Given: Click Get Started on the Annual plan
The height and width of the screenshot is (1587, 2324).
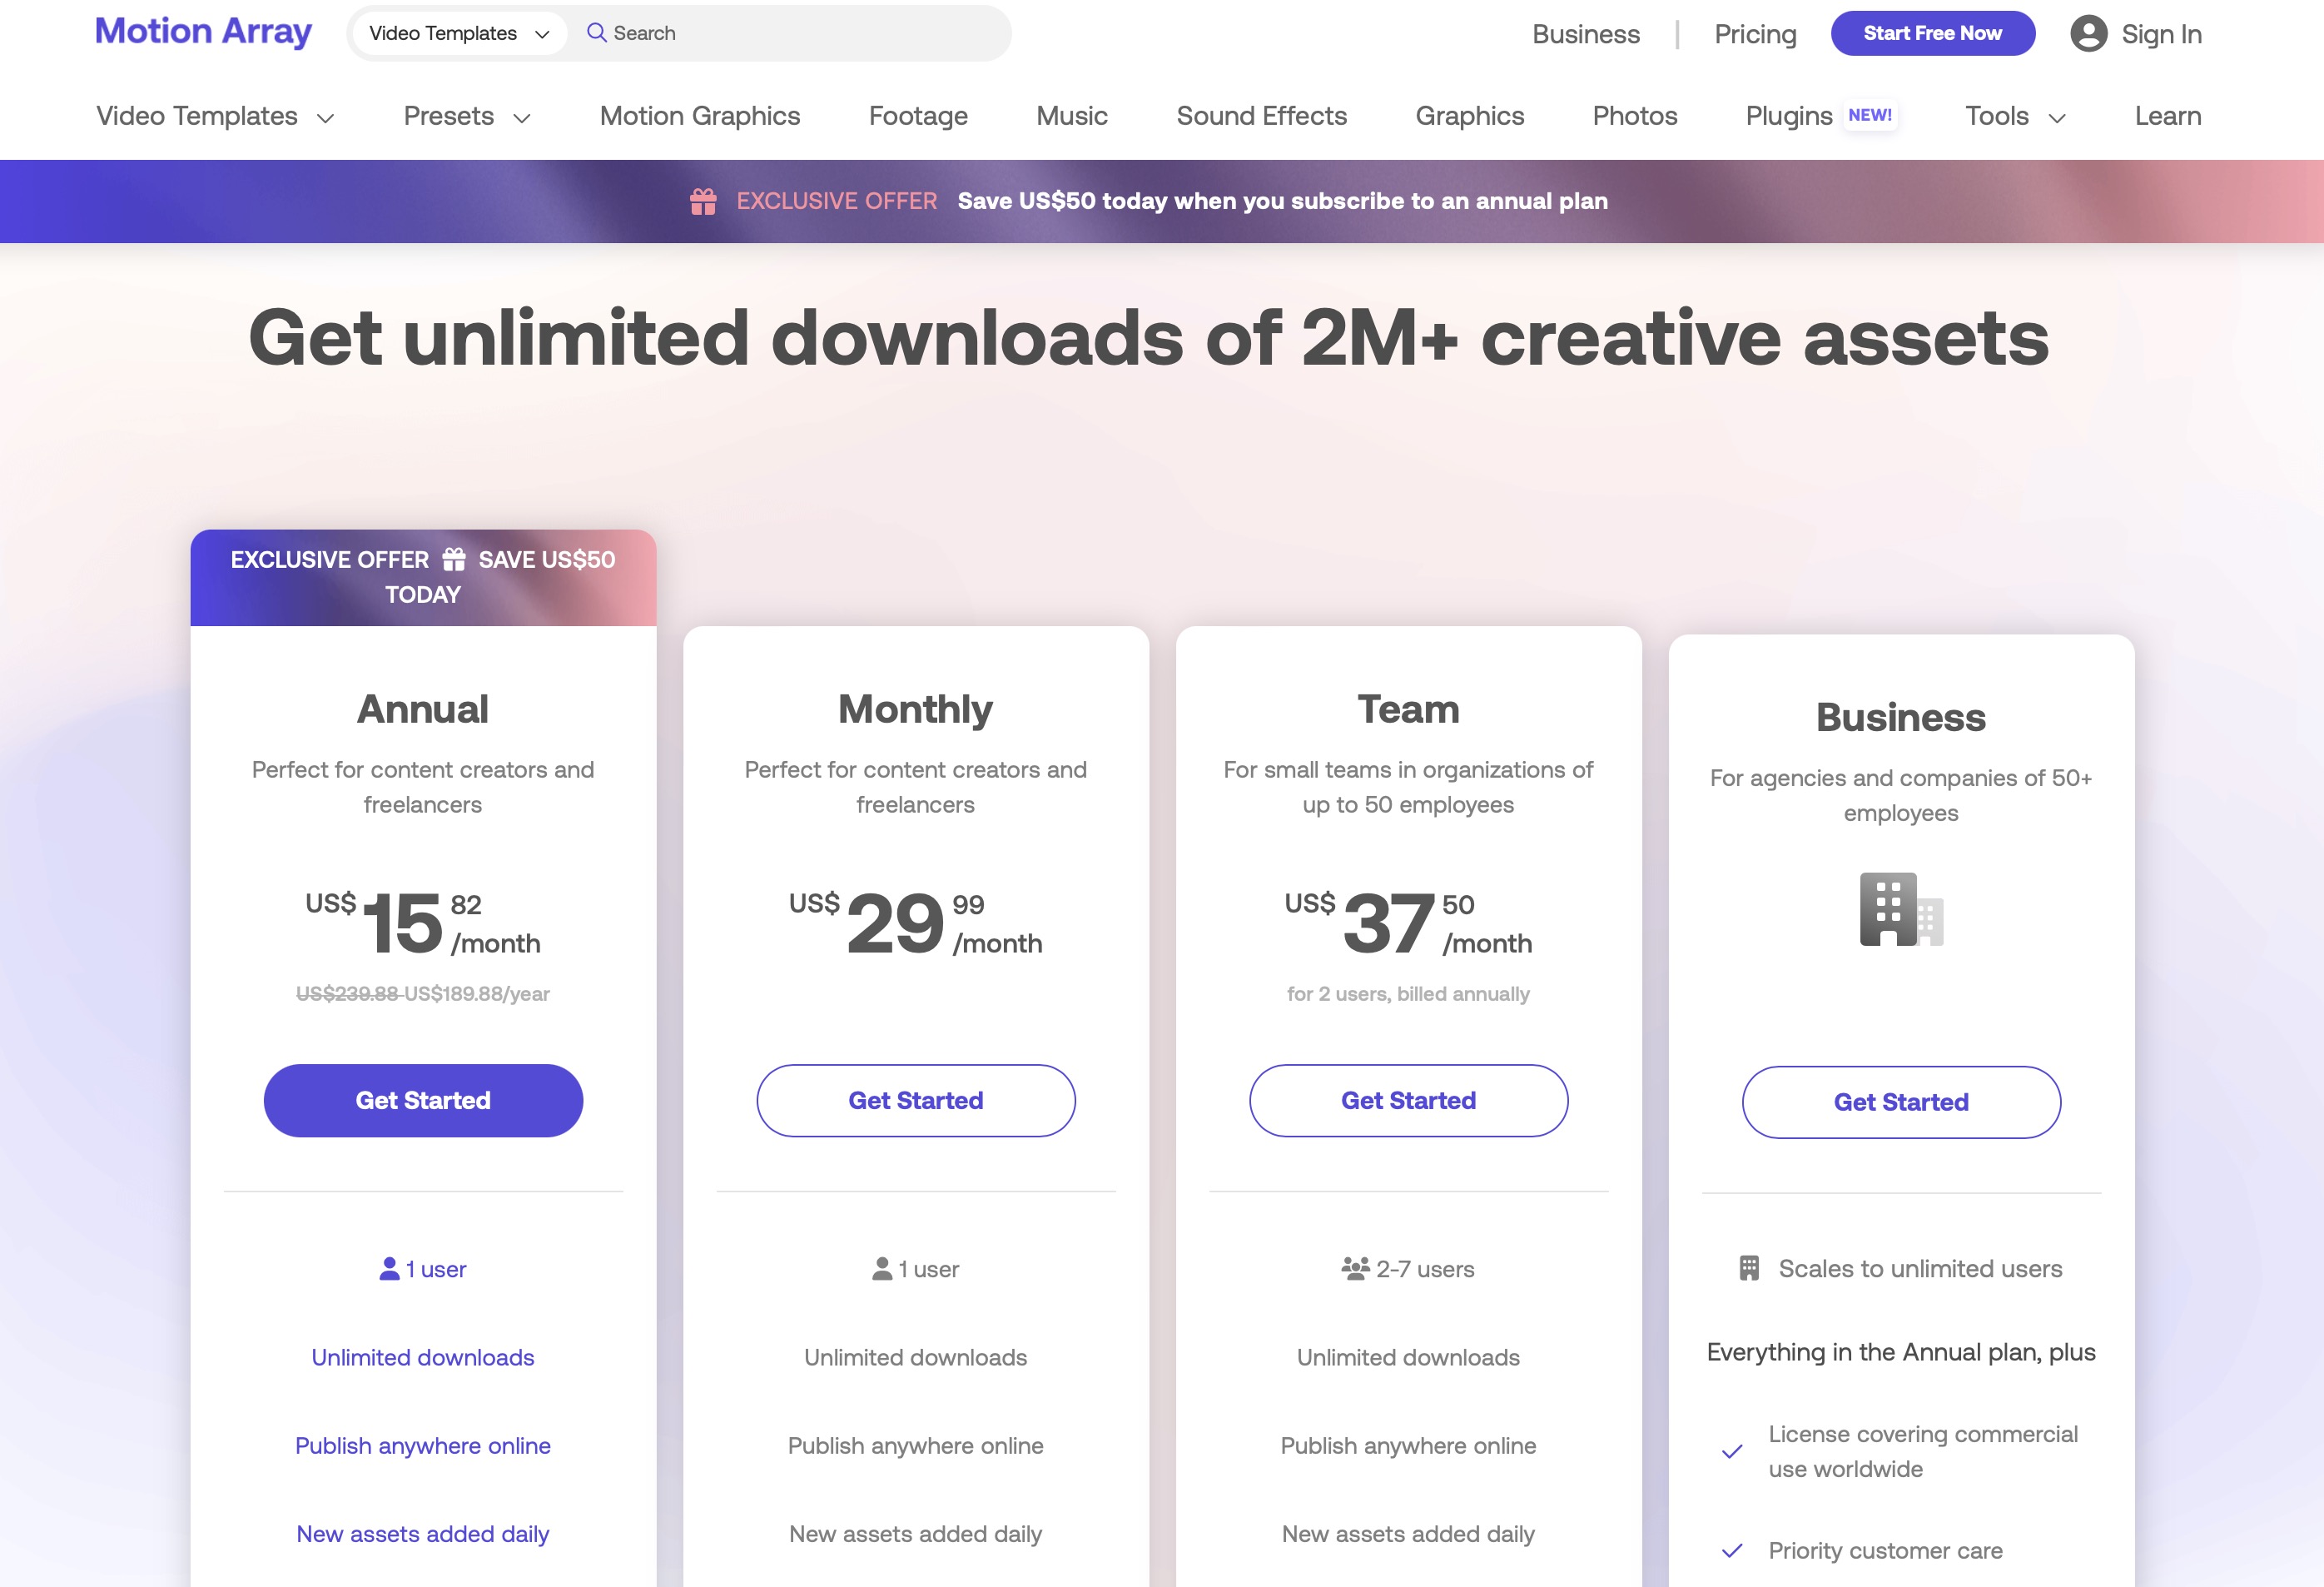Looking at the screenshot, I should (x=423, y=1100).
